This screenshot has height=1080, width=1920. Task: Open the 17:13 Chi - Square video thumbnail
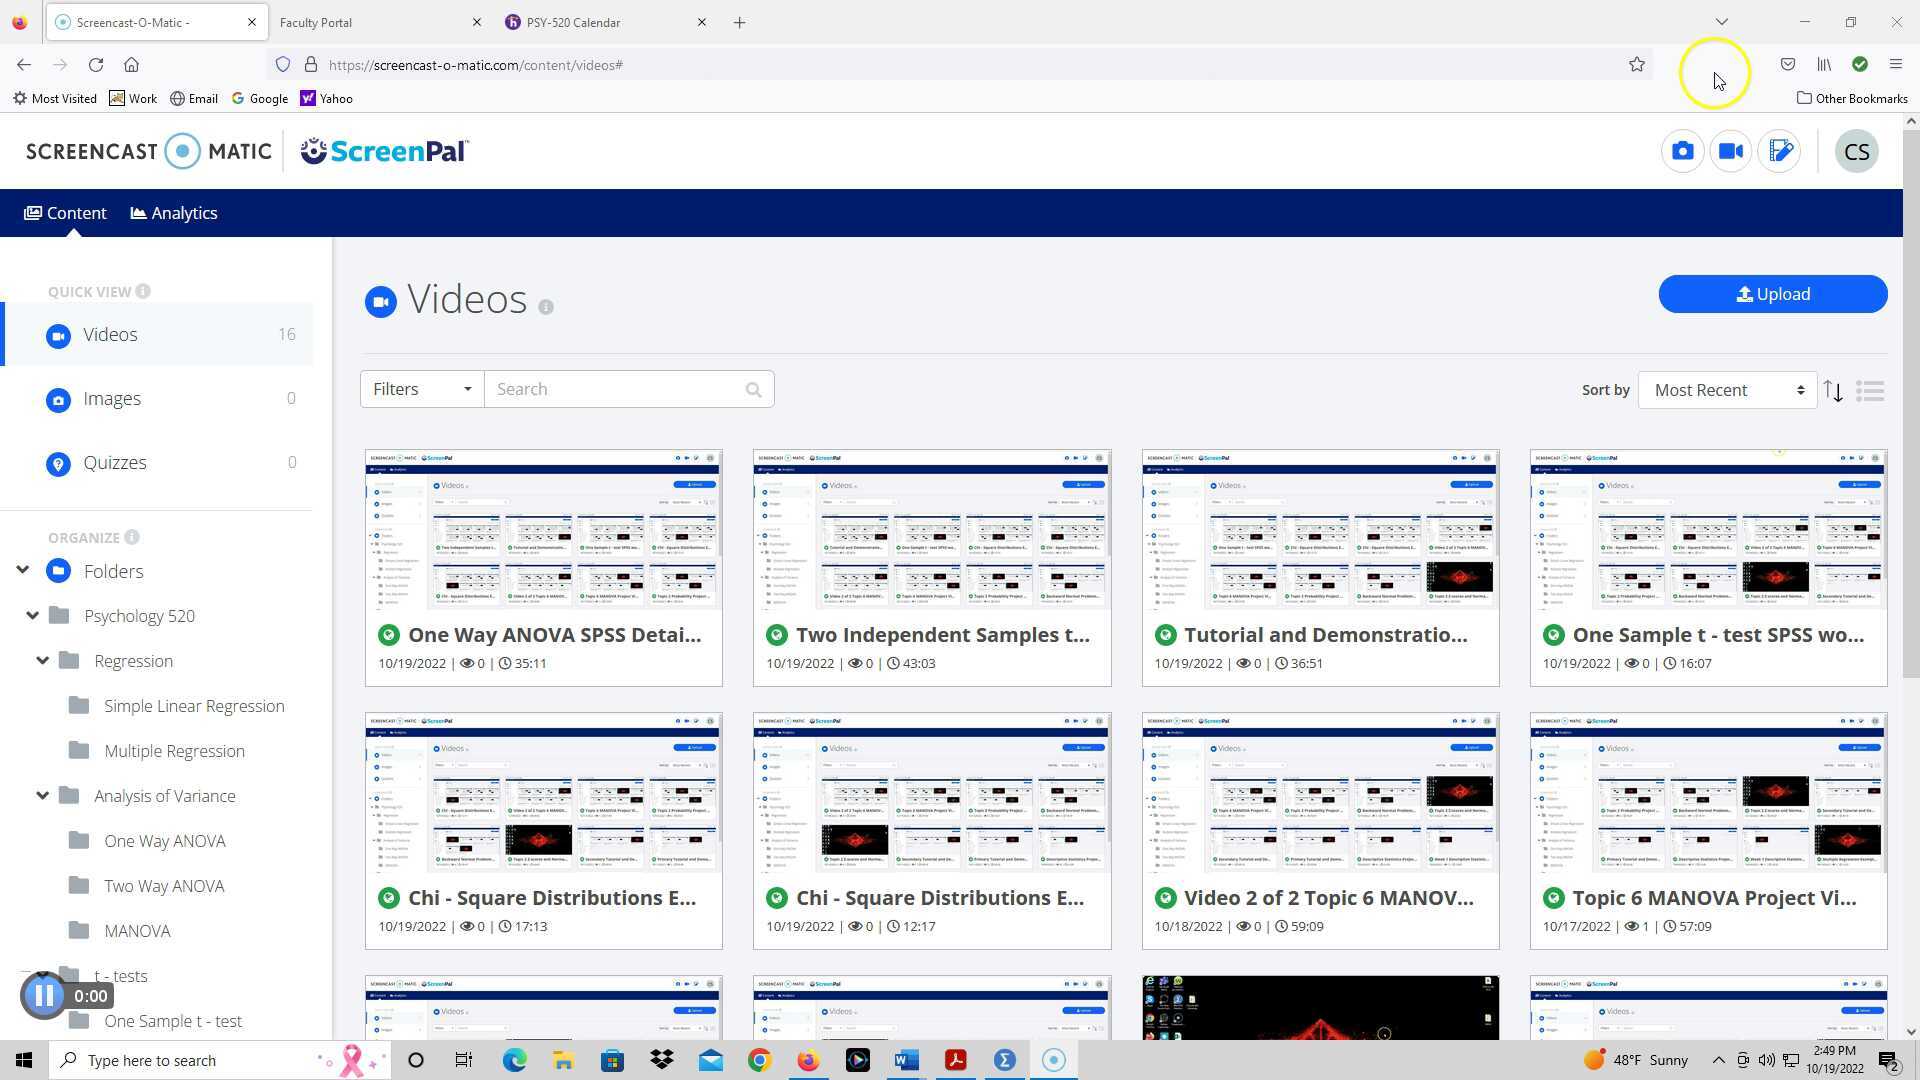pos(544,793)
